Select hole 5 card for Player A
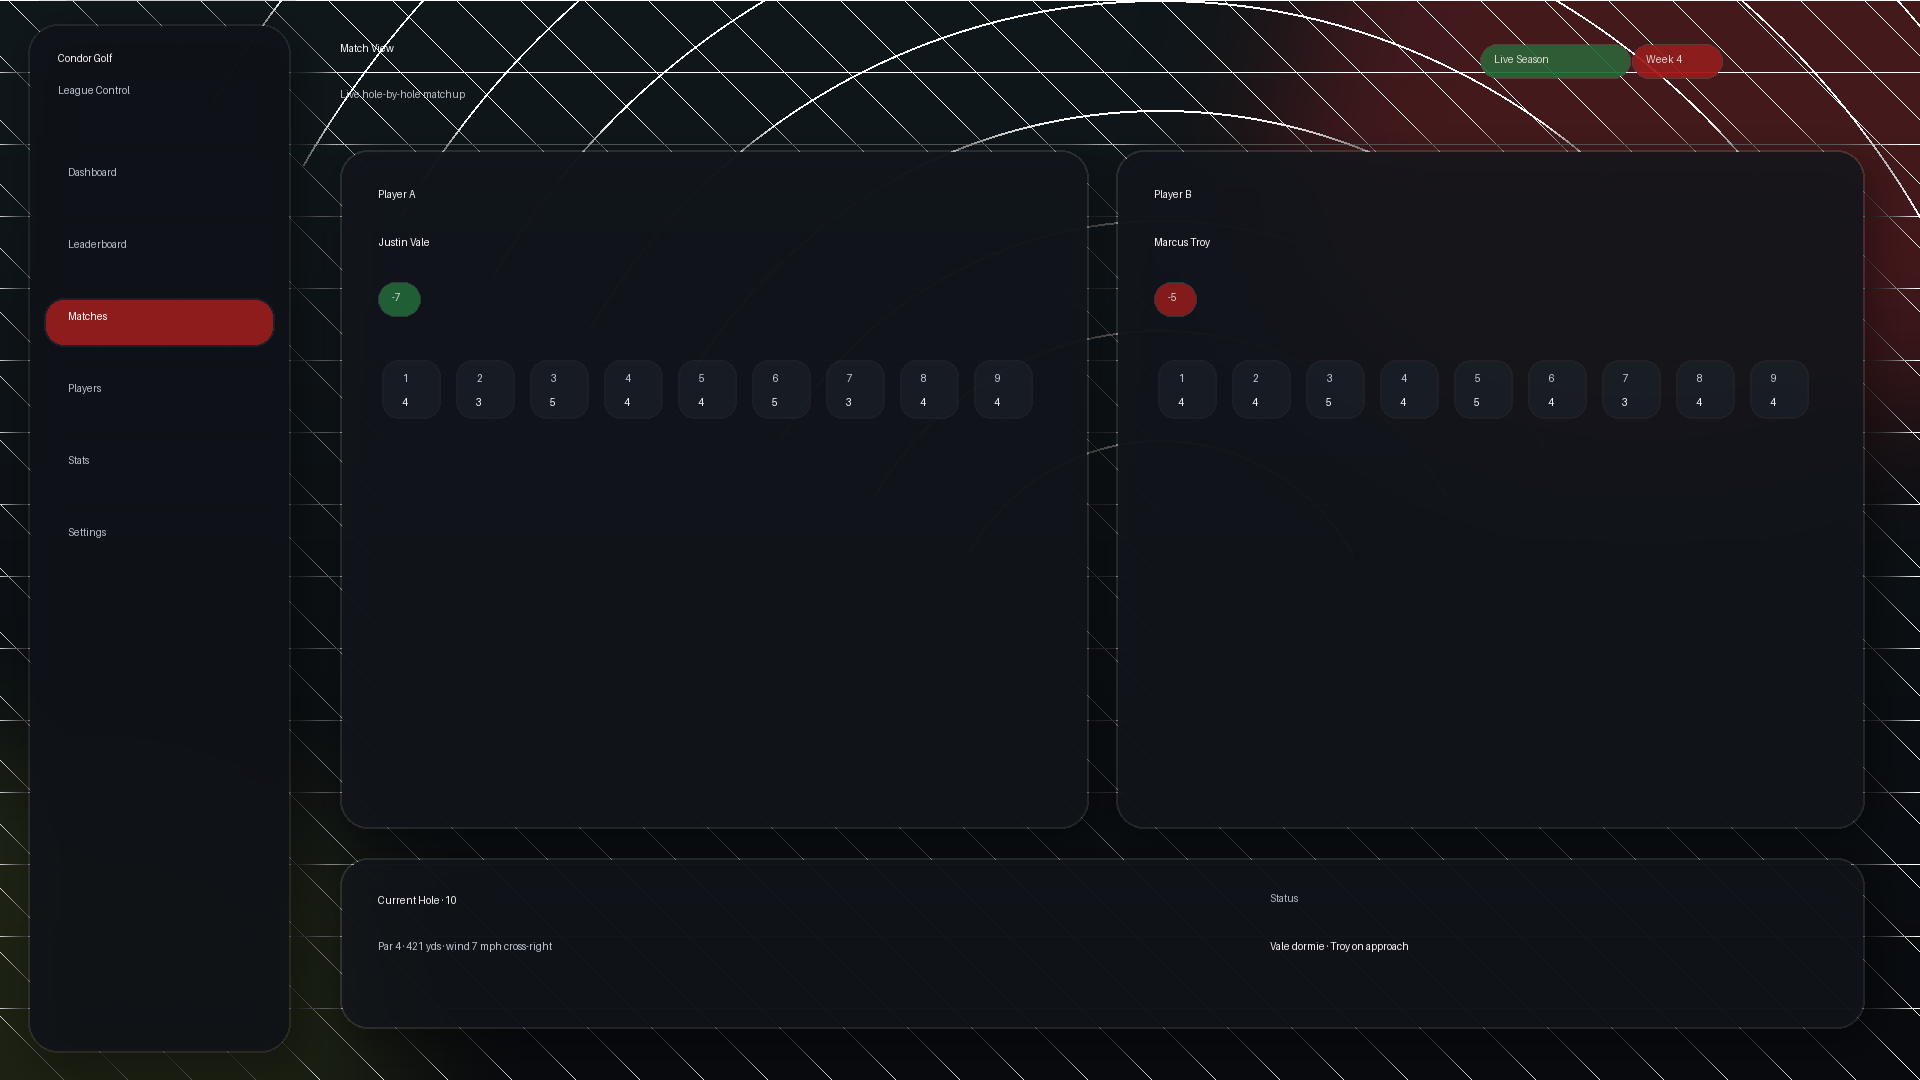Screen dimensions: 1920x1080 pyautogui.click(x=707, y=389)
